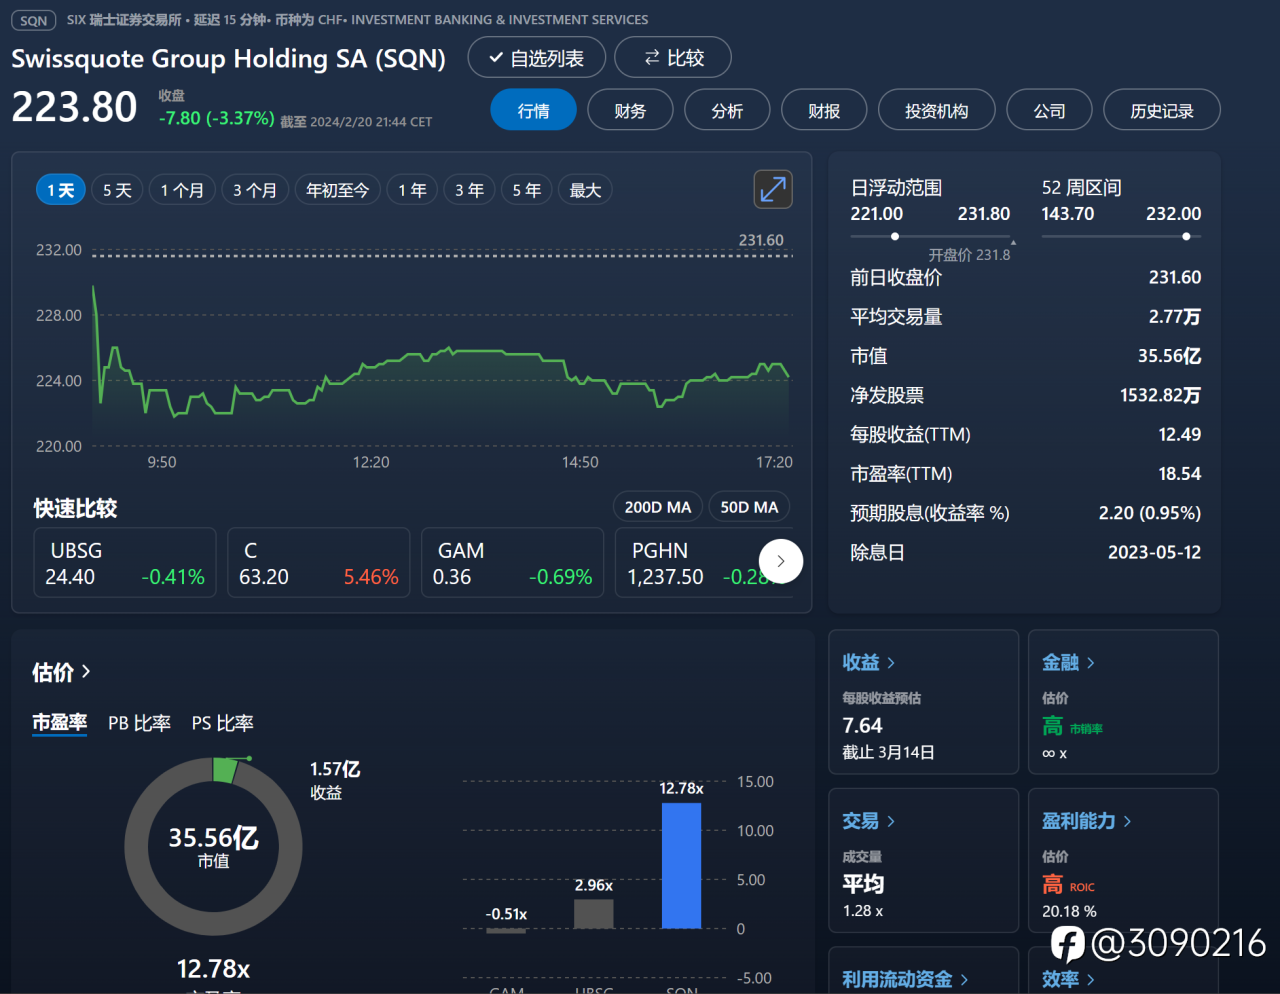Screen dimensions: 1280x994
Task: Click the SQN ticker badge
Action: (33, 20)
